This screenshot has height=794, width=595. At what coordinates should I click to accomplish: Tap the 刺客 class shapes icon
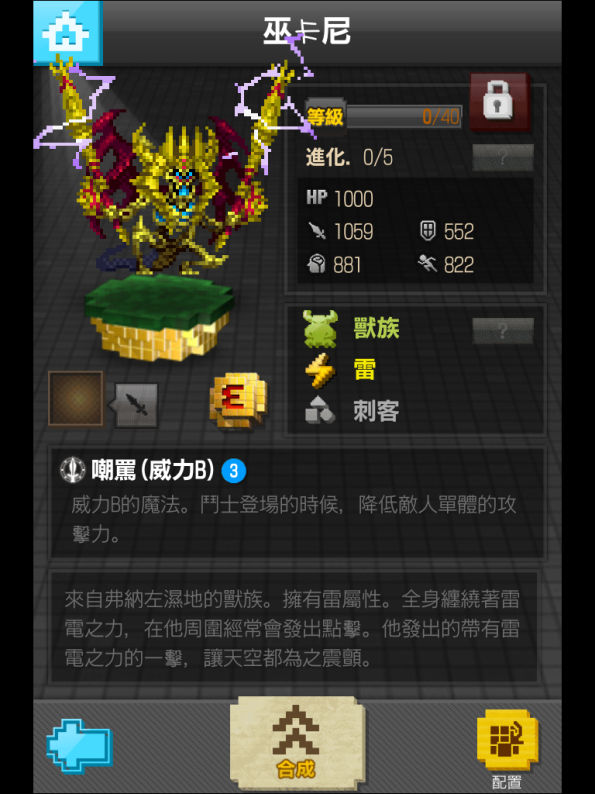click(x=320, y=410)
